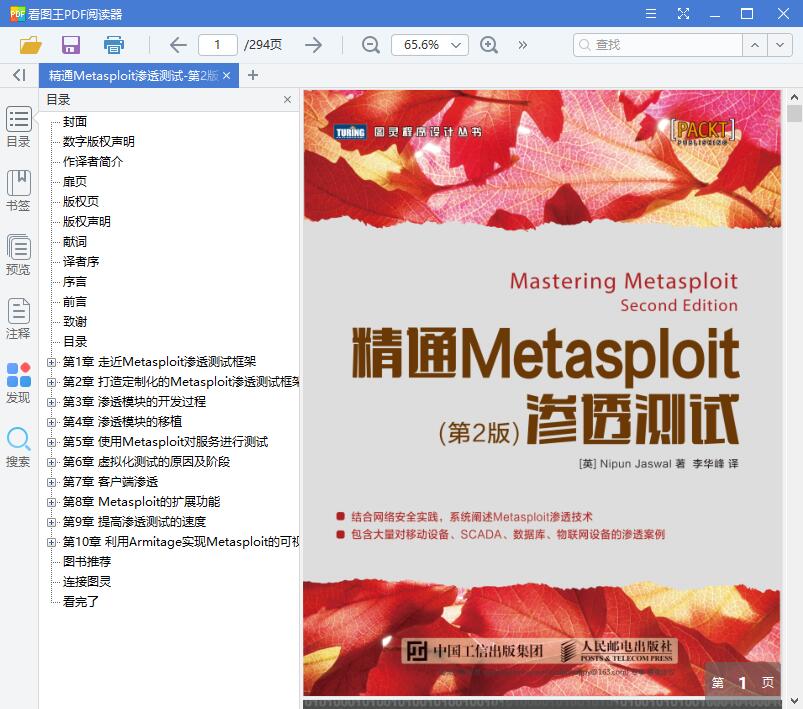Expand 第1章 走近Metasploit渗透测试框架
Image resolution: width=803 pixels, height=709 pixels.
pyautogui.click(x=51, y=362)
